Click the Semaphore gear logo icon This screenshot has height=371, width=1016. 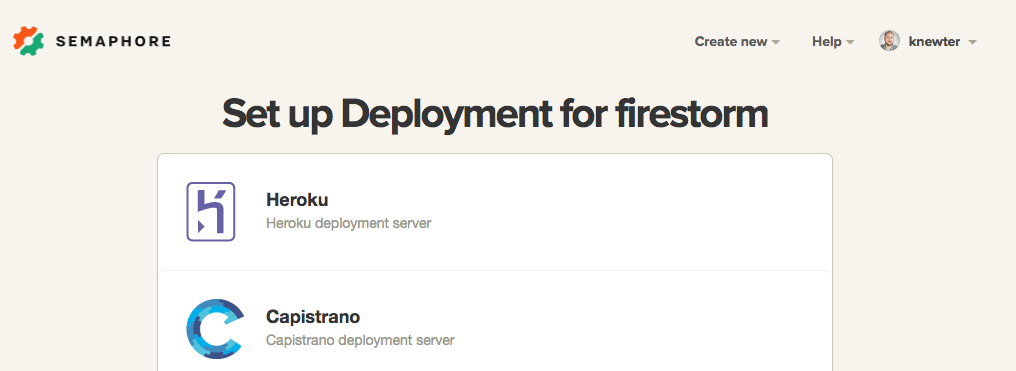(29, 41)
